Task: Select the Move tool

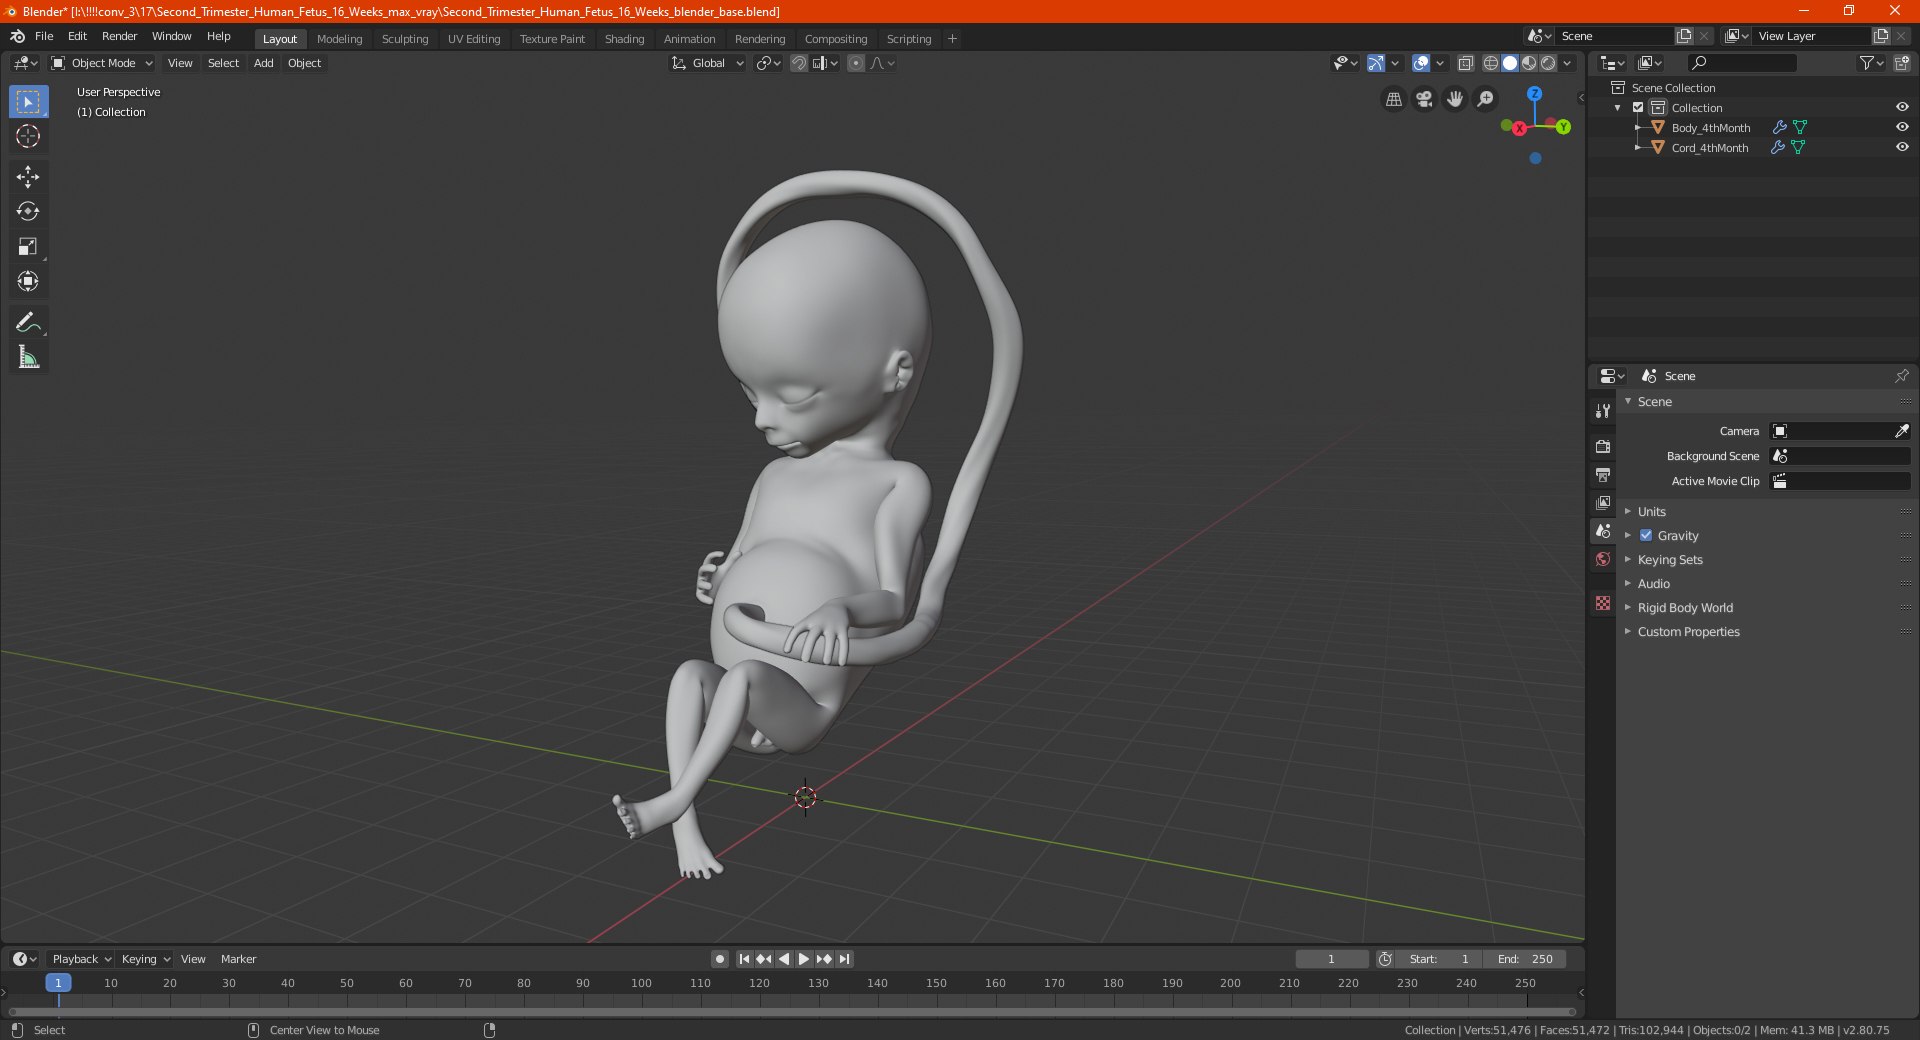Action: [28, 177]
